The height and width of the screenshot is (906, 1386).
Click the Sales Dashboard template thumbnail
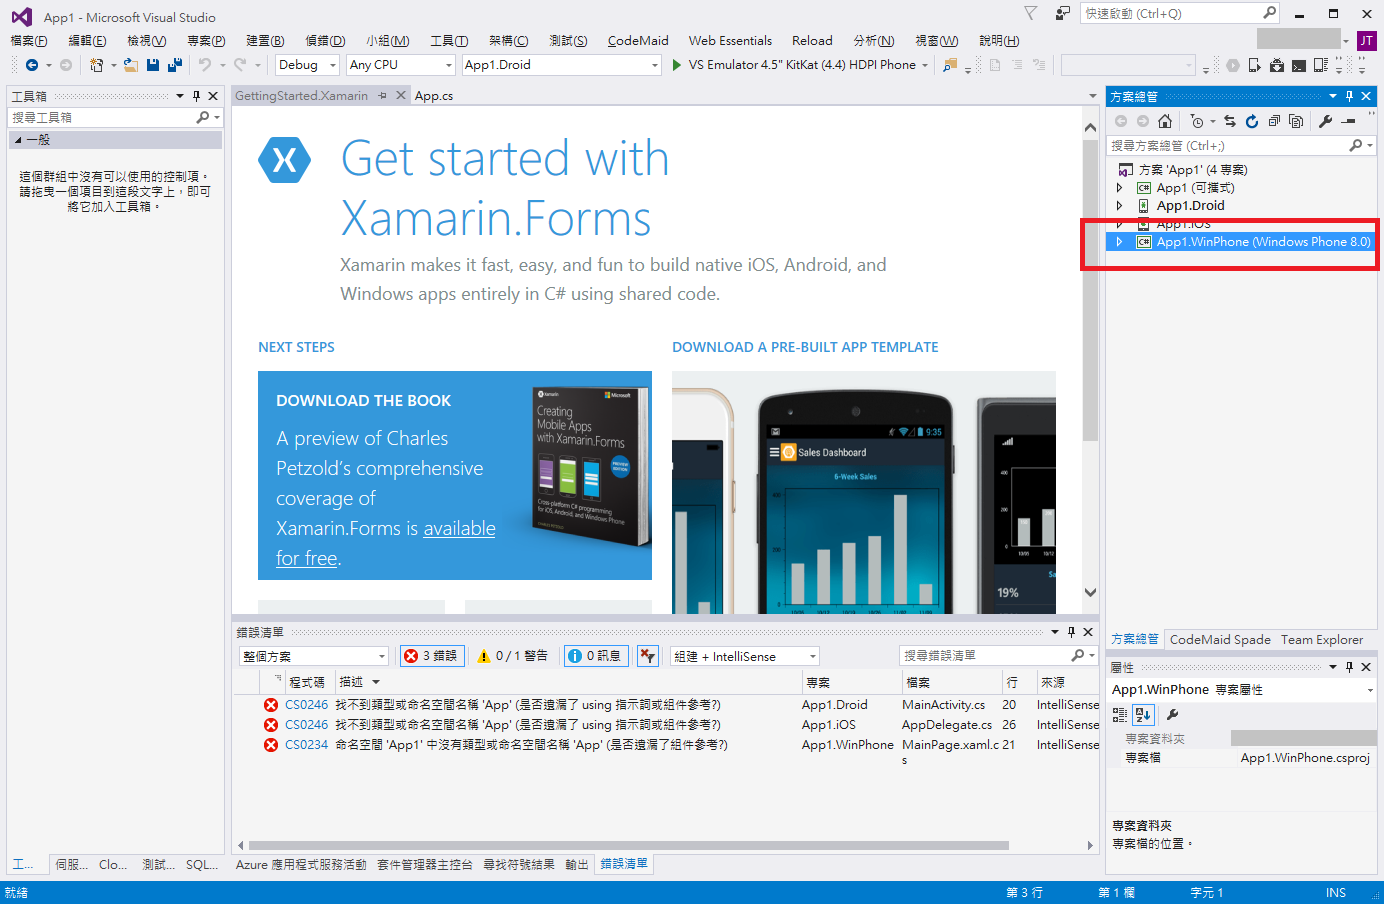pyautogui.click(x=864, y=493)
